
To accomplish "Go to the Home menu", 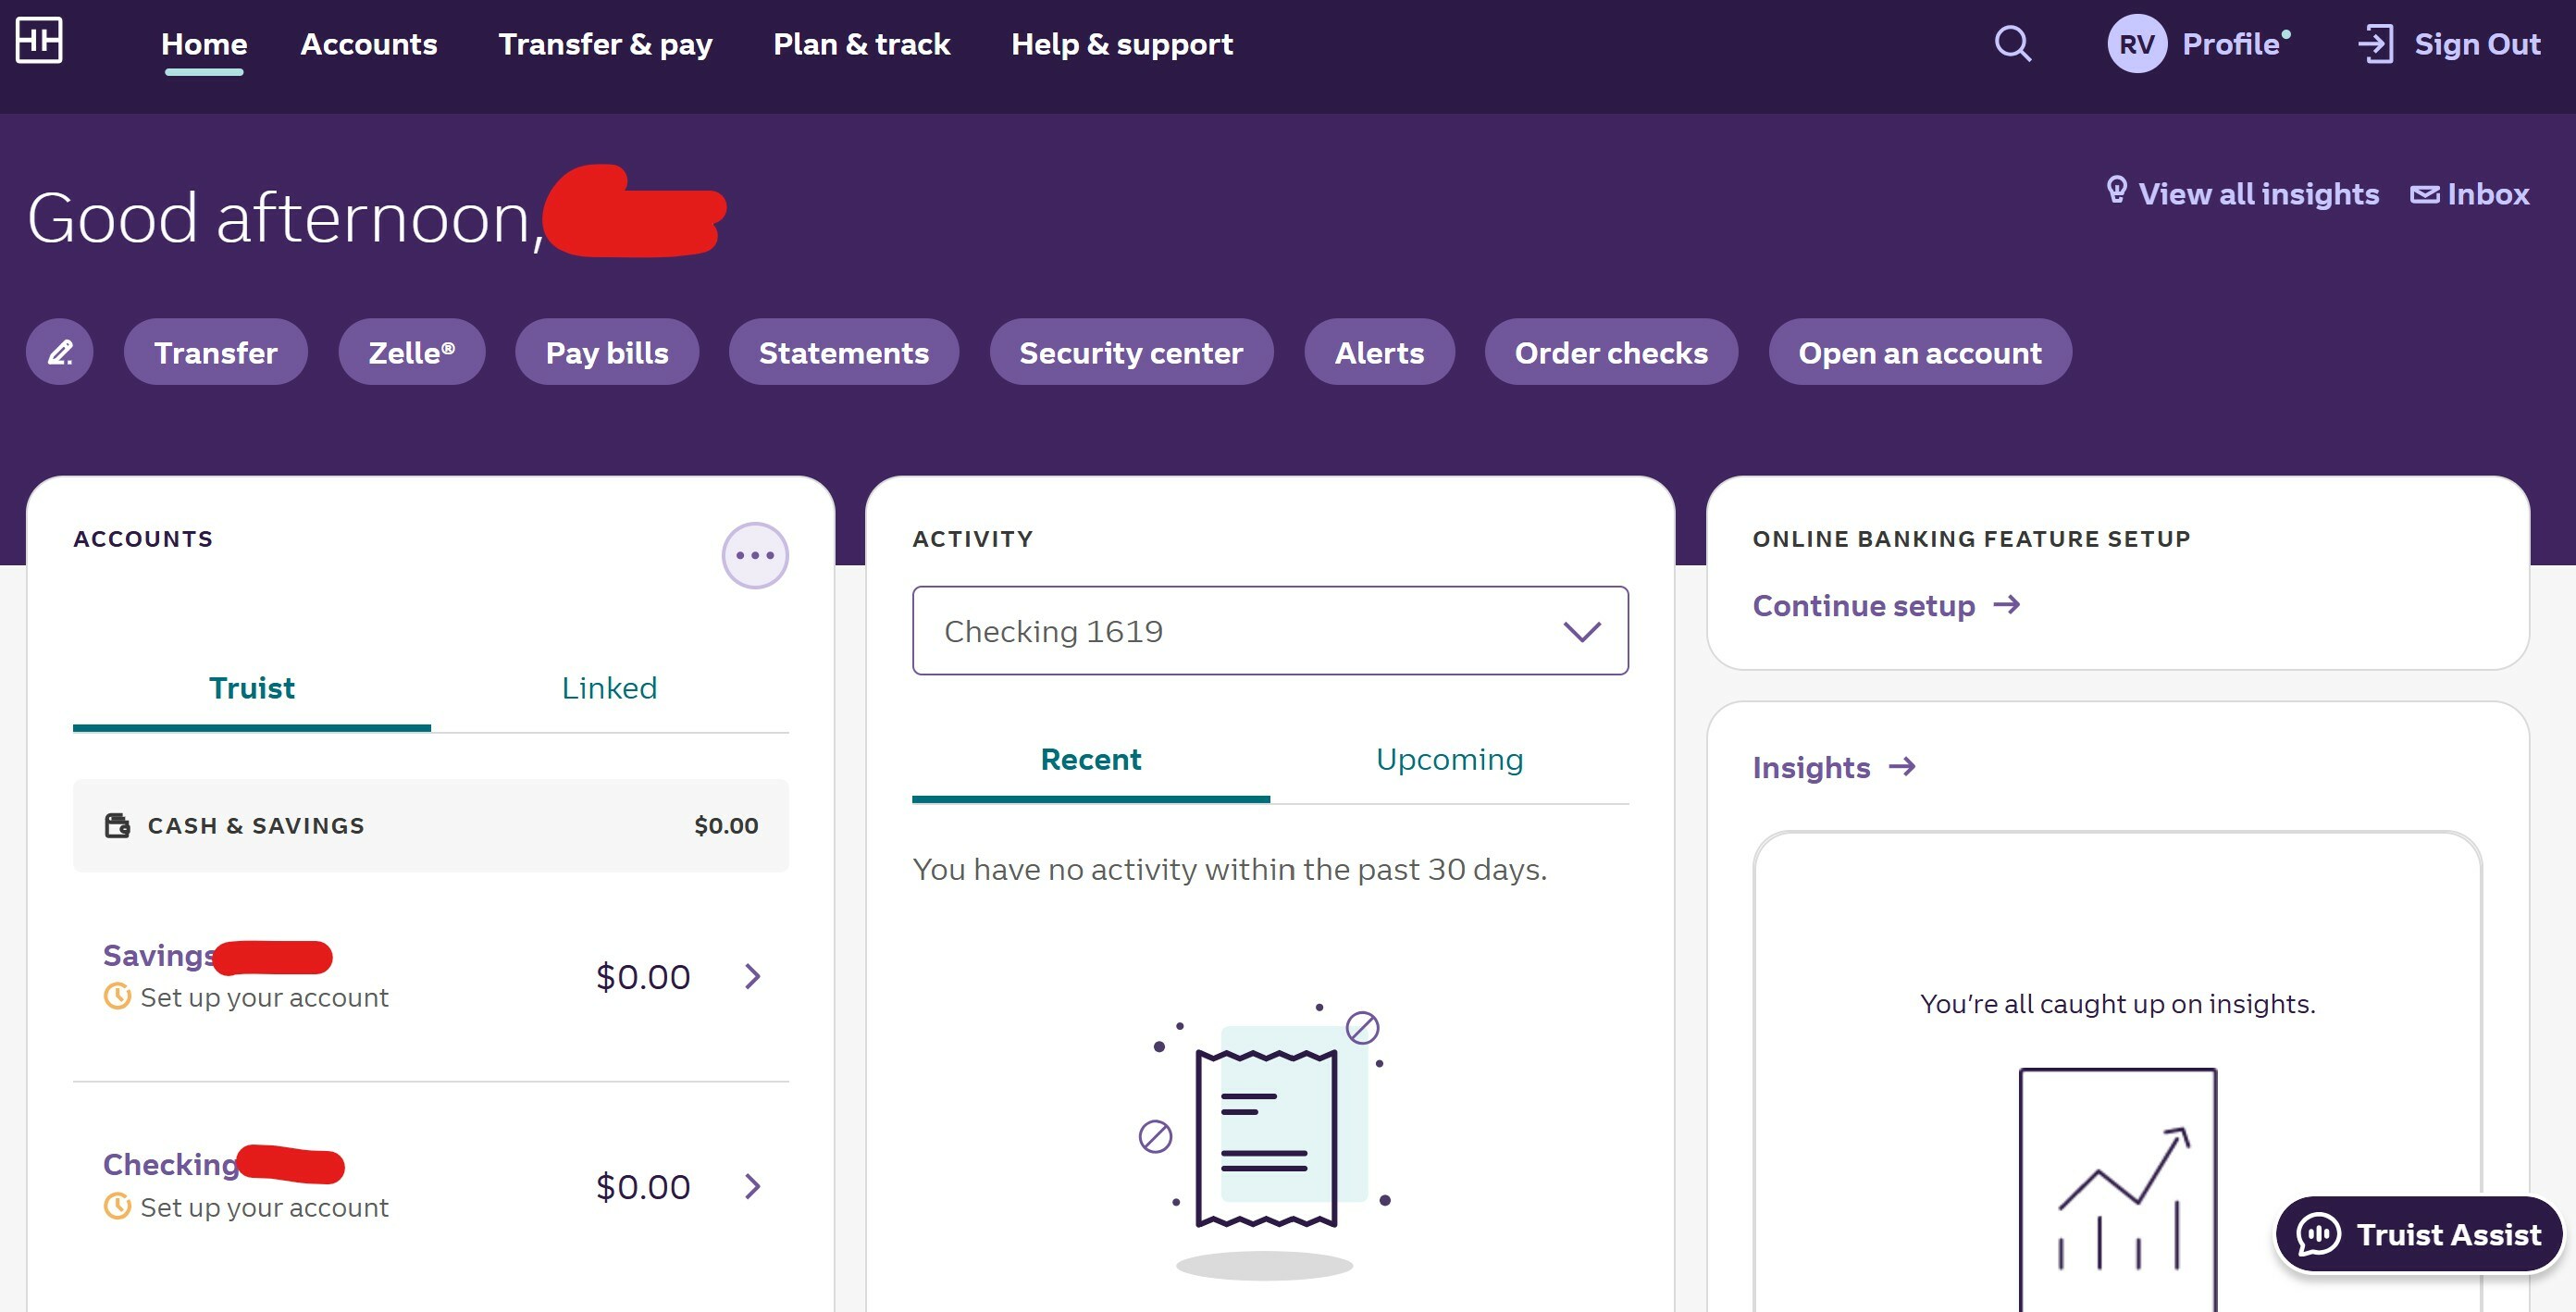I will [x=204, y=44].
